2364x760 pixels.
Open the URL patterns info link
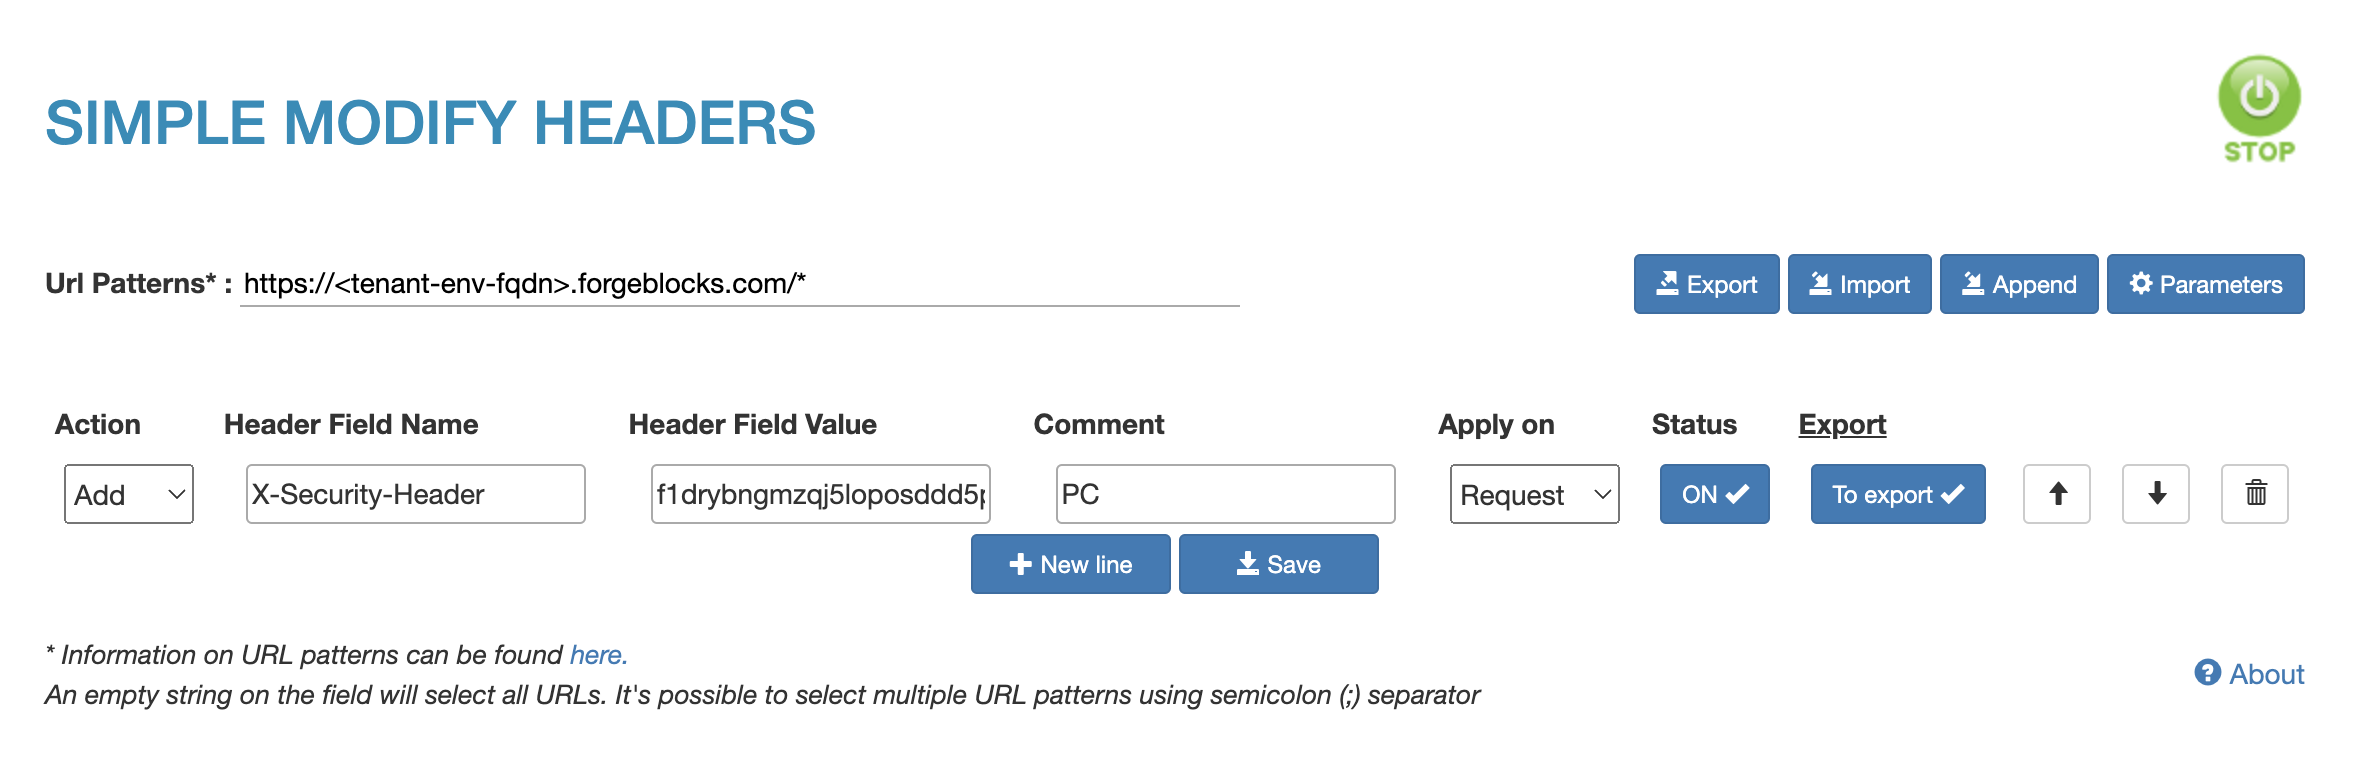pos(597,655)
